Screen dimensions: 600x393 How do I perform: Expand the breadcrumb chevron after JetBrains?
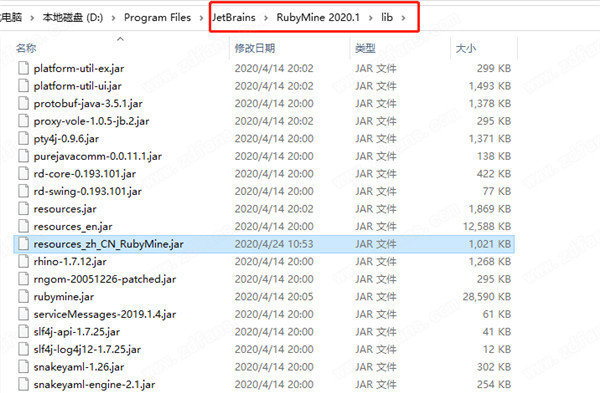pyautogui.click(x=266, y=18)
